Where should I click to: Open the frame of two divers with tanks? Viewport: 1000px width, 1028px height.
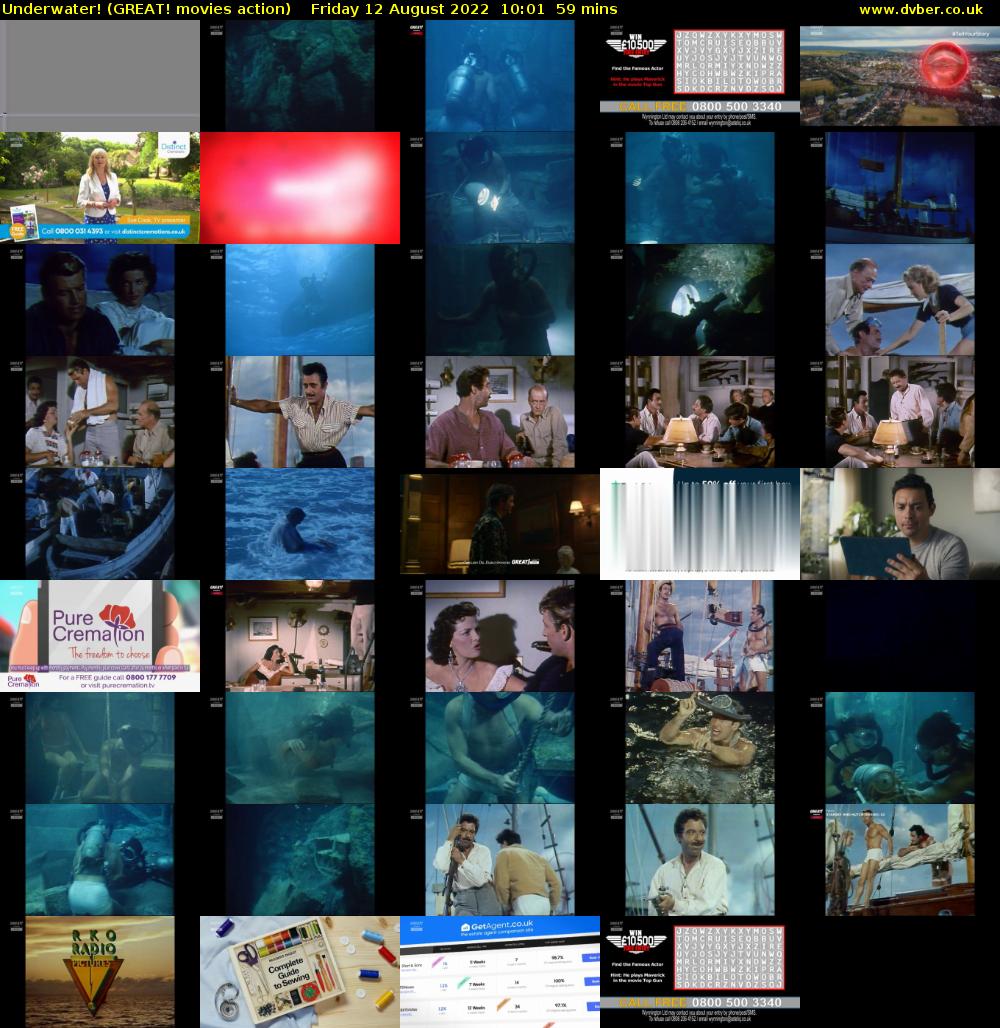(500, 75)
